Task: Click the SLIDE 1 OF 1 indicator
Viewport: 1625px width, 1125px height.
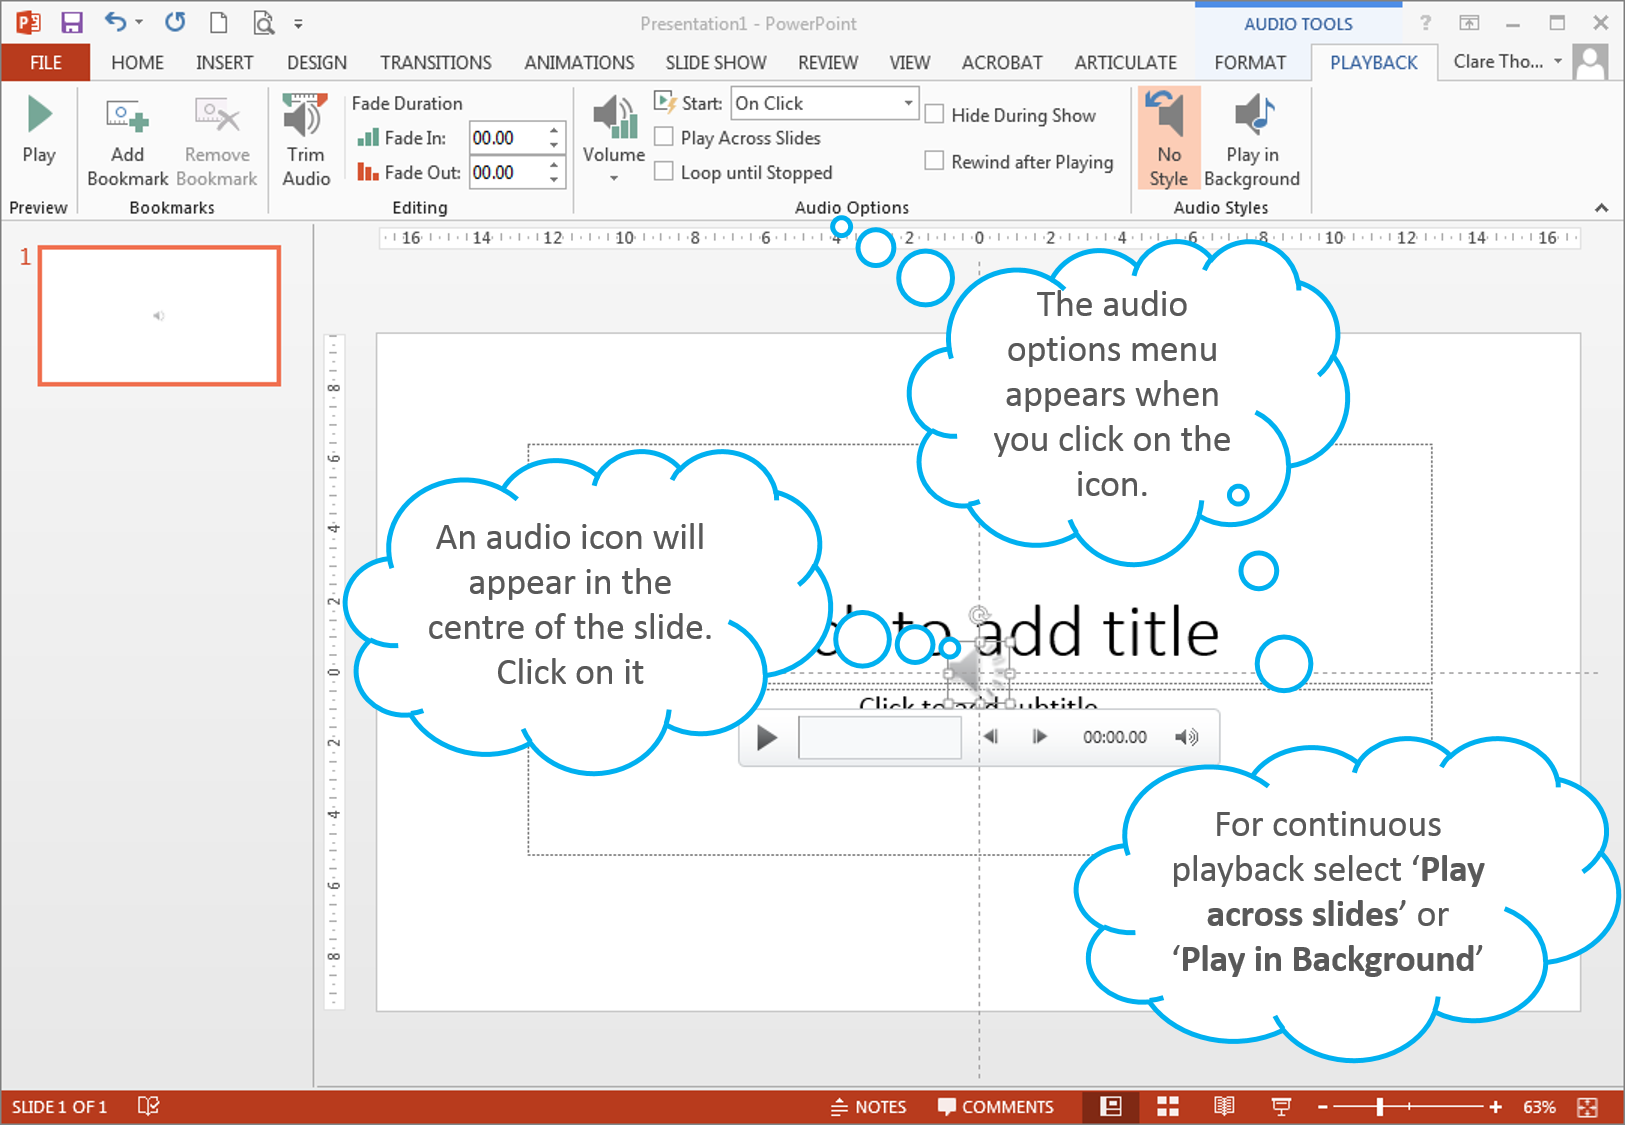Action: click(59, 1107)
